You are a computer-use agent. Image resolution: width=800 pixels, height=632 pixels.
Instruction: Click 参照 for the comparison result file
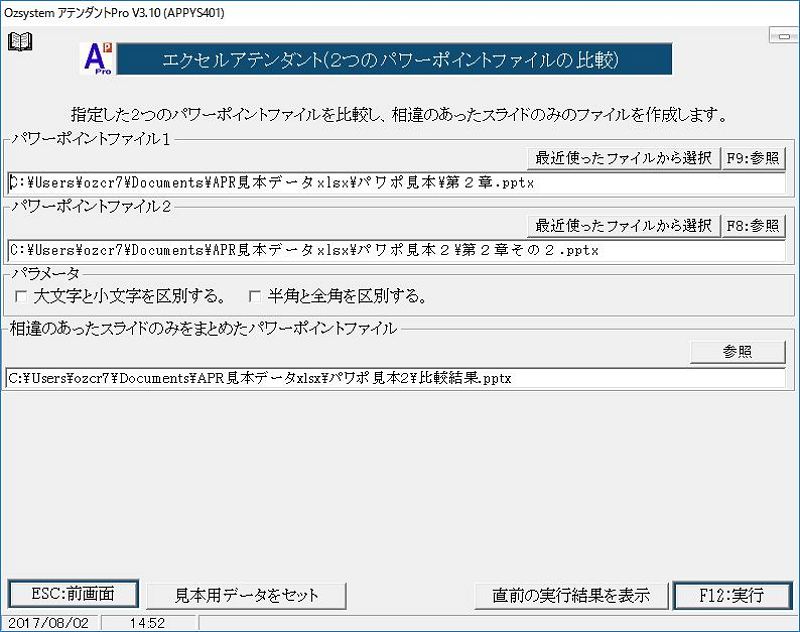[737, 352]
